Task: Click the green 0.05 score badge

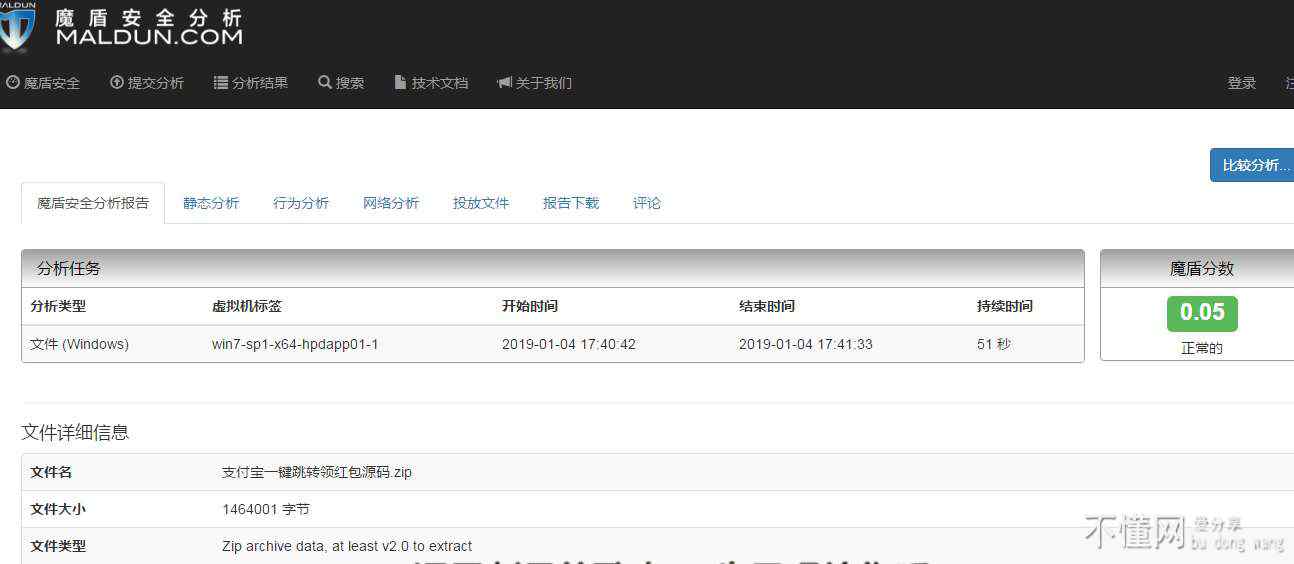Action: point(1202,313)
